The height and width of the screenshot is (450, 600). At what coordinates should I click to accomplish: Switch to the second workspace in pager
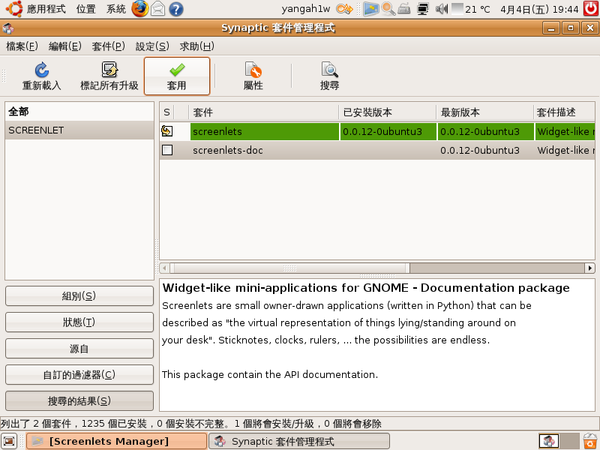pos(570,441)
